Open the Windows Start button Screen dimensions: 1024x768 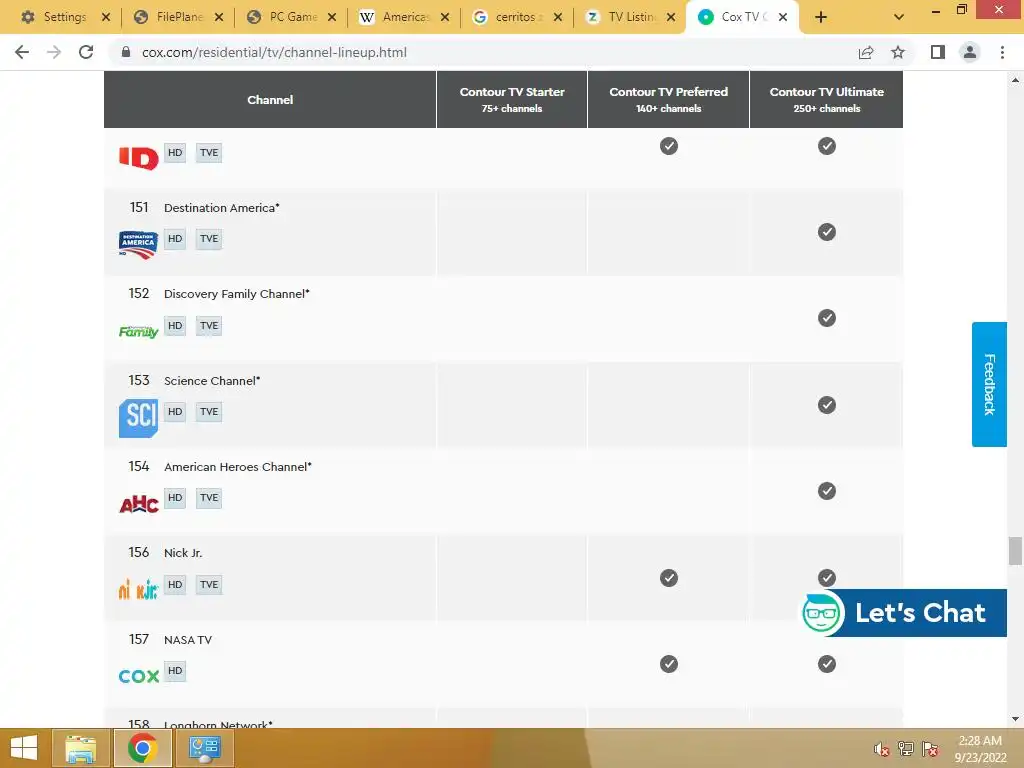tap(24, 748)
